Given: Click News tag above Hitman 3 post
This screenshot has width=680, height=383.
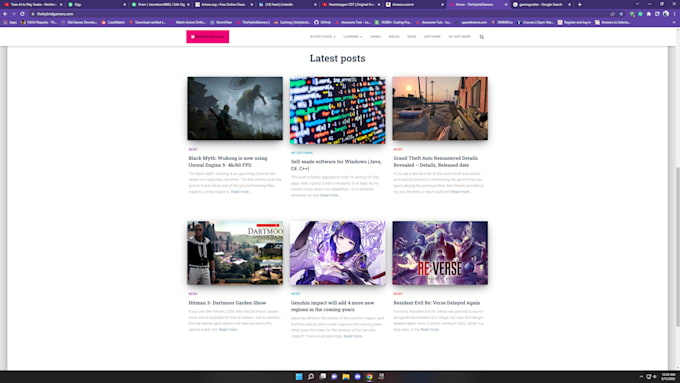Looking at the screenshot, I should [193, 294].
